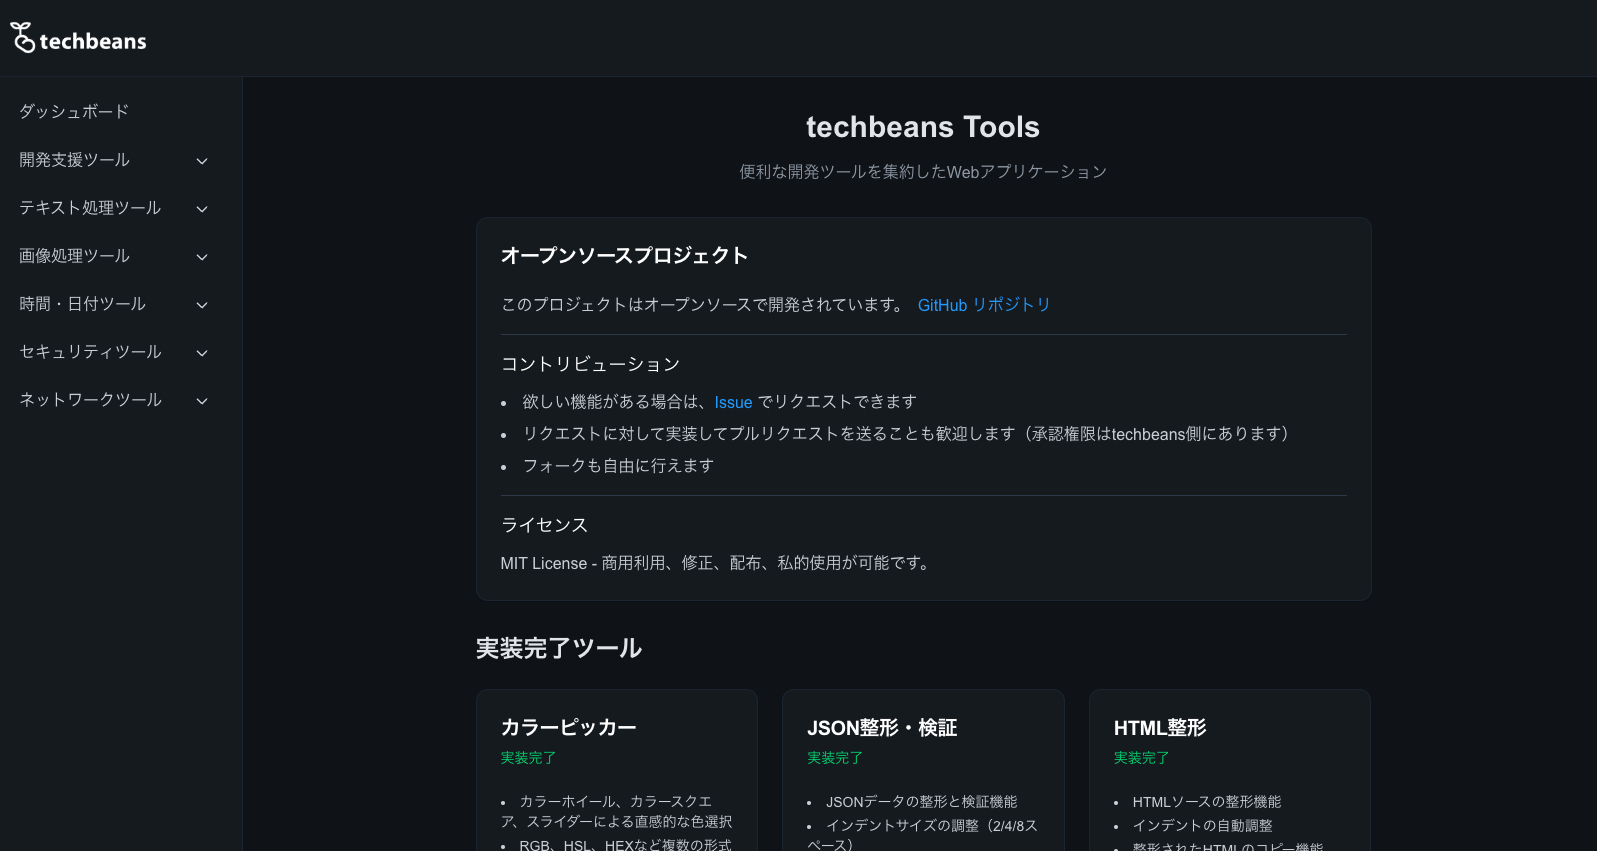Click the オープンソースプロジェクト heading

click(624, 256)
